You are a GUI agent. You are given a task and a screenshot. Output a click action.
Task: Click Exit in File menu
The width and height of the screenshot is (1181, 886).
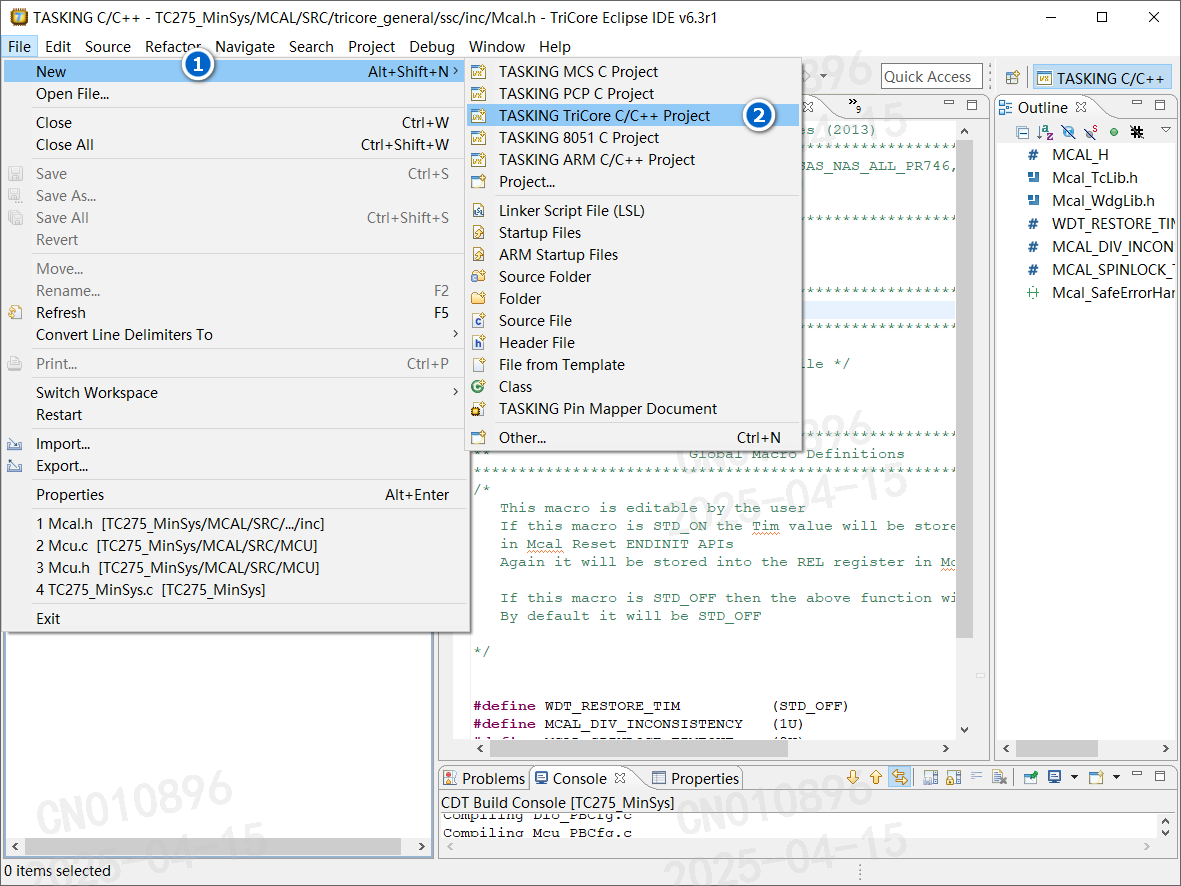point(235,619)
